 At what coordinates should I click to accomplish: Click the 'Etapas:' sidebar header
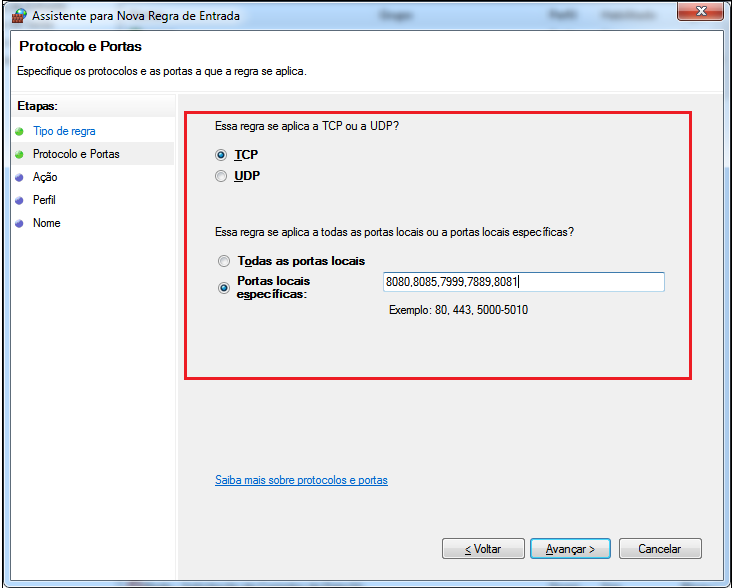(x=37, y=106)
